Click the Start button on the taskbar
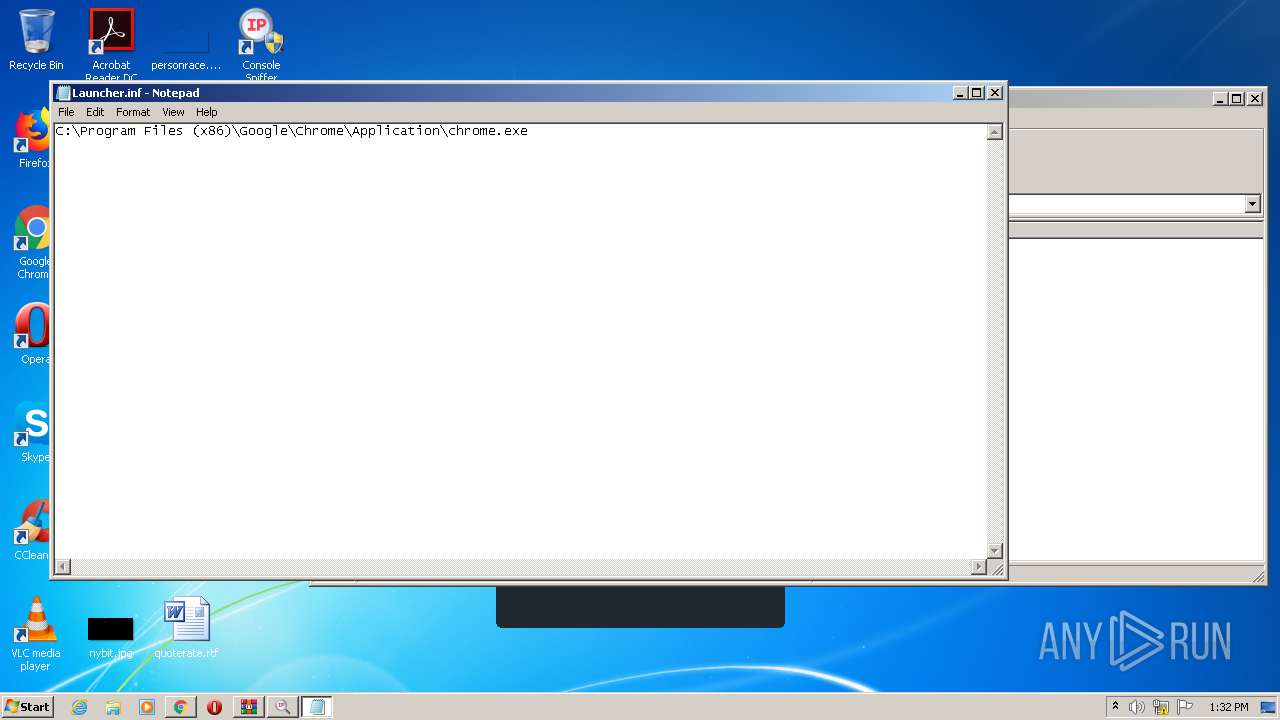Viewport: 1280px width, 720px height. pos(27,707)
